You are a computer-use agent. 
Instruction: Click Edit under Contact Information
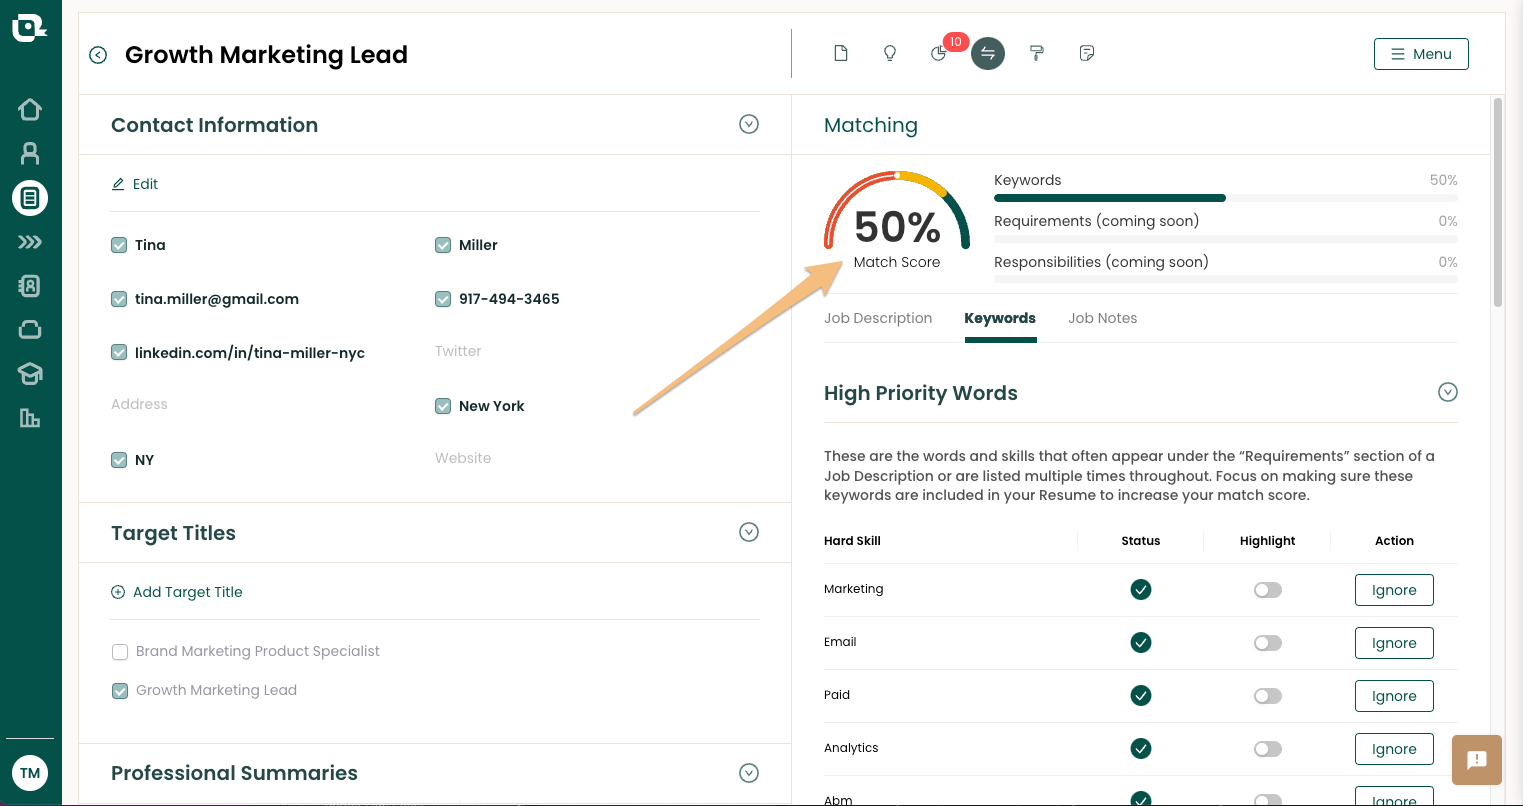coord(135,184)
